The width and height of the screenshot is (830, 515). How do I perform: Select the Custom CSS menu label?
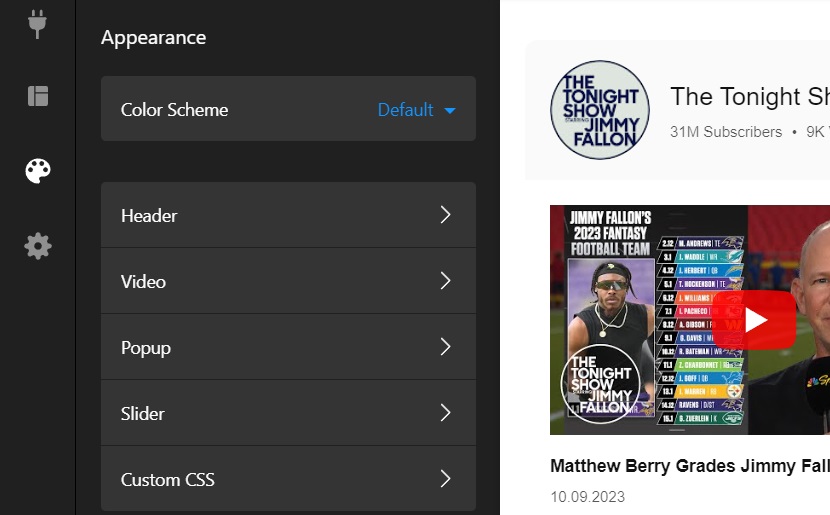click(168, 479)
